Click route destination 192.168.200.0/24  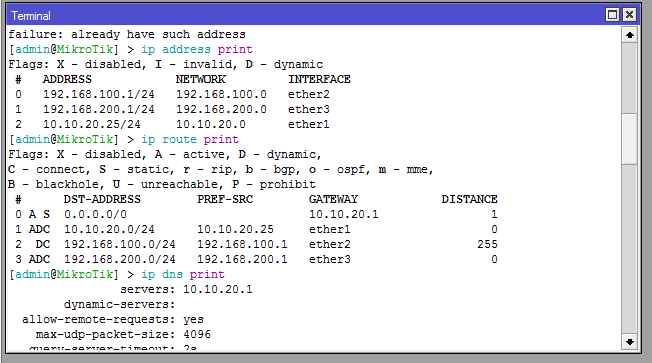click(119, 259)
